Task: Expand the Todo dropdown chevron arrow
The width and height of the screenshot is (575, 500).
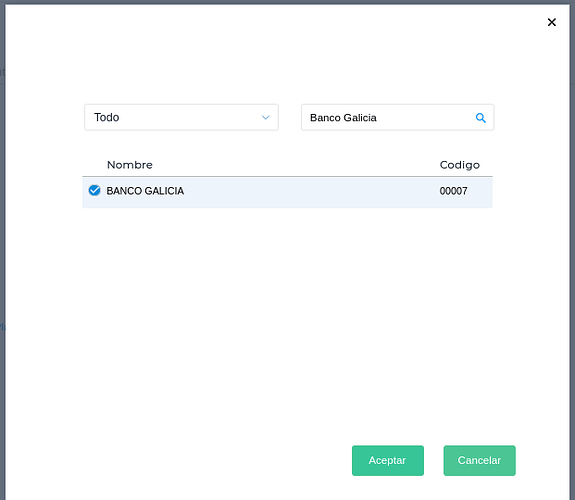Action: 265,117
